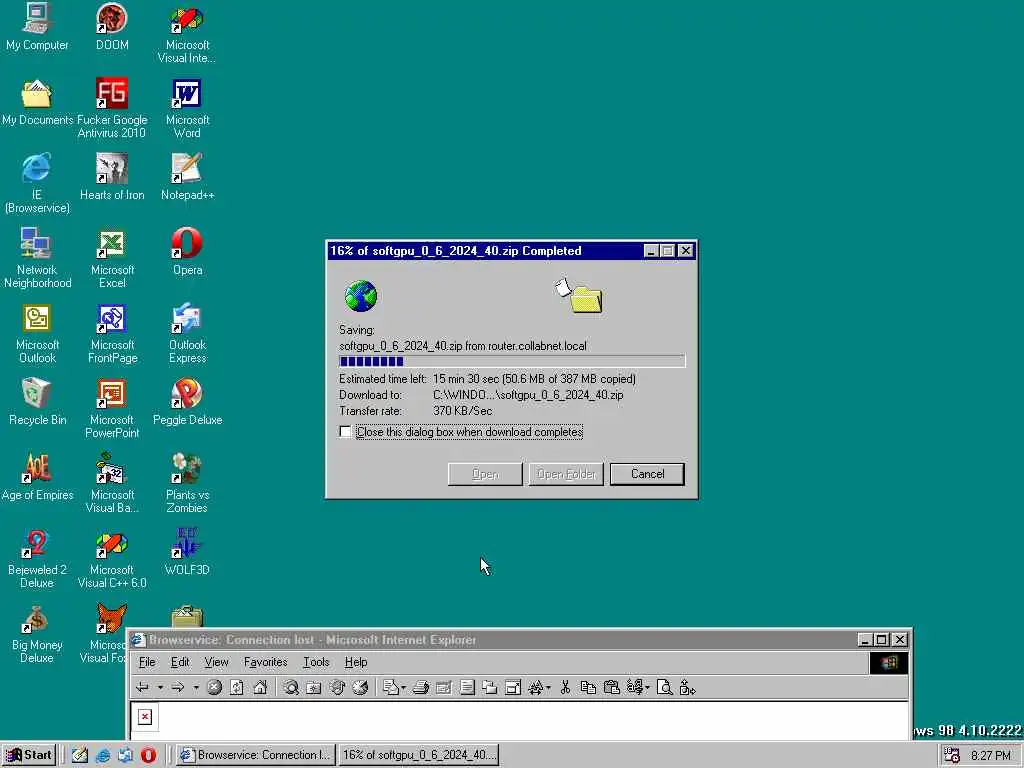Open the View menu in Internet Explorer
Image resolution: width=1024 pixels, height=768 pixels.
(x=216, y=662)
